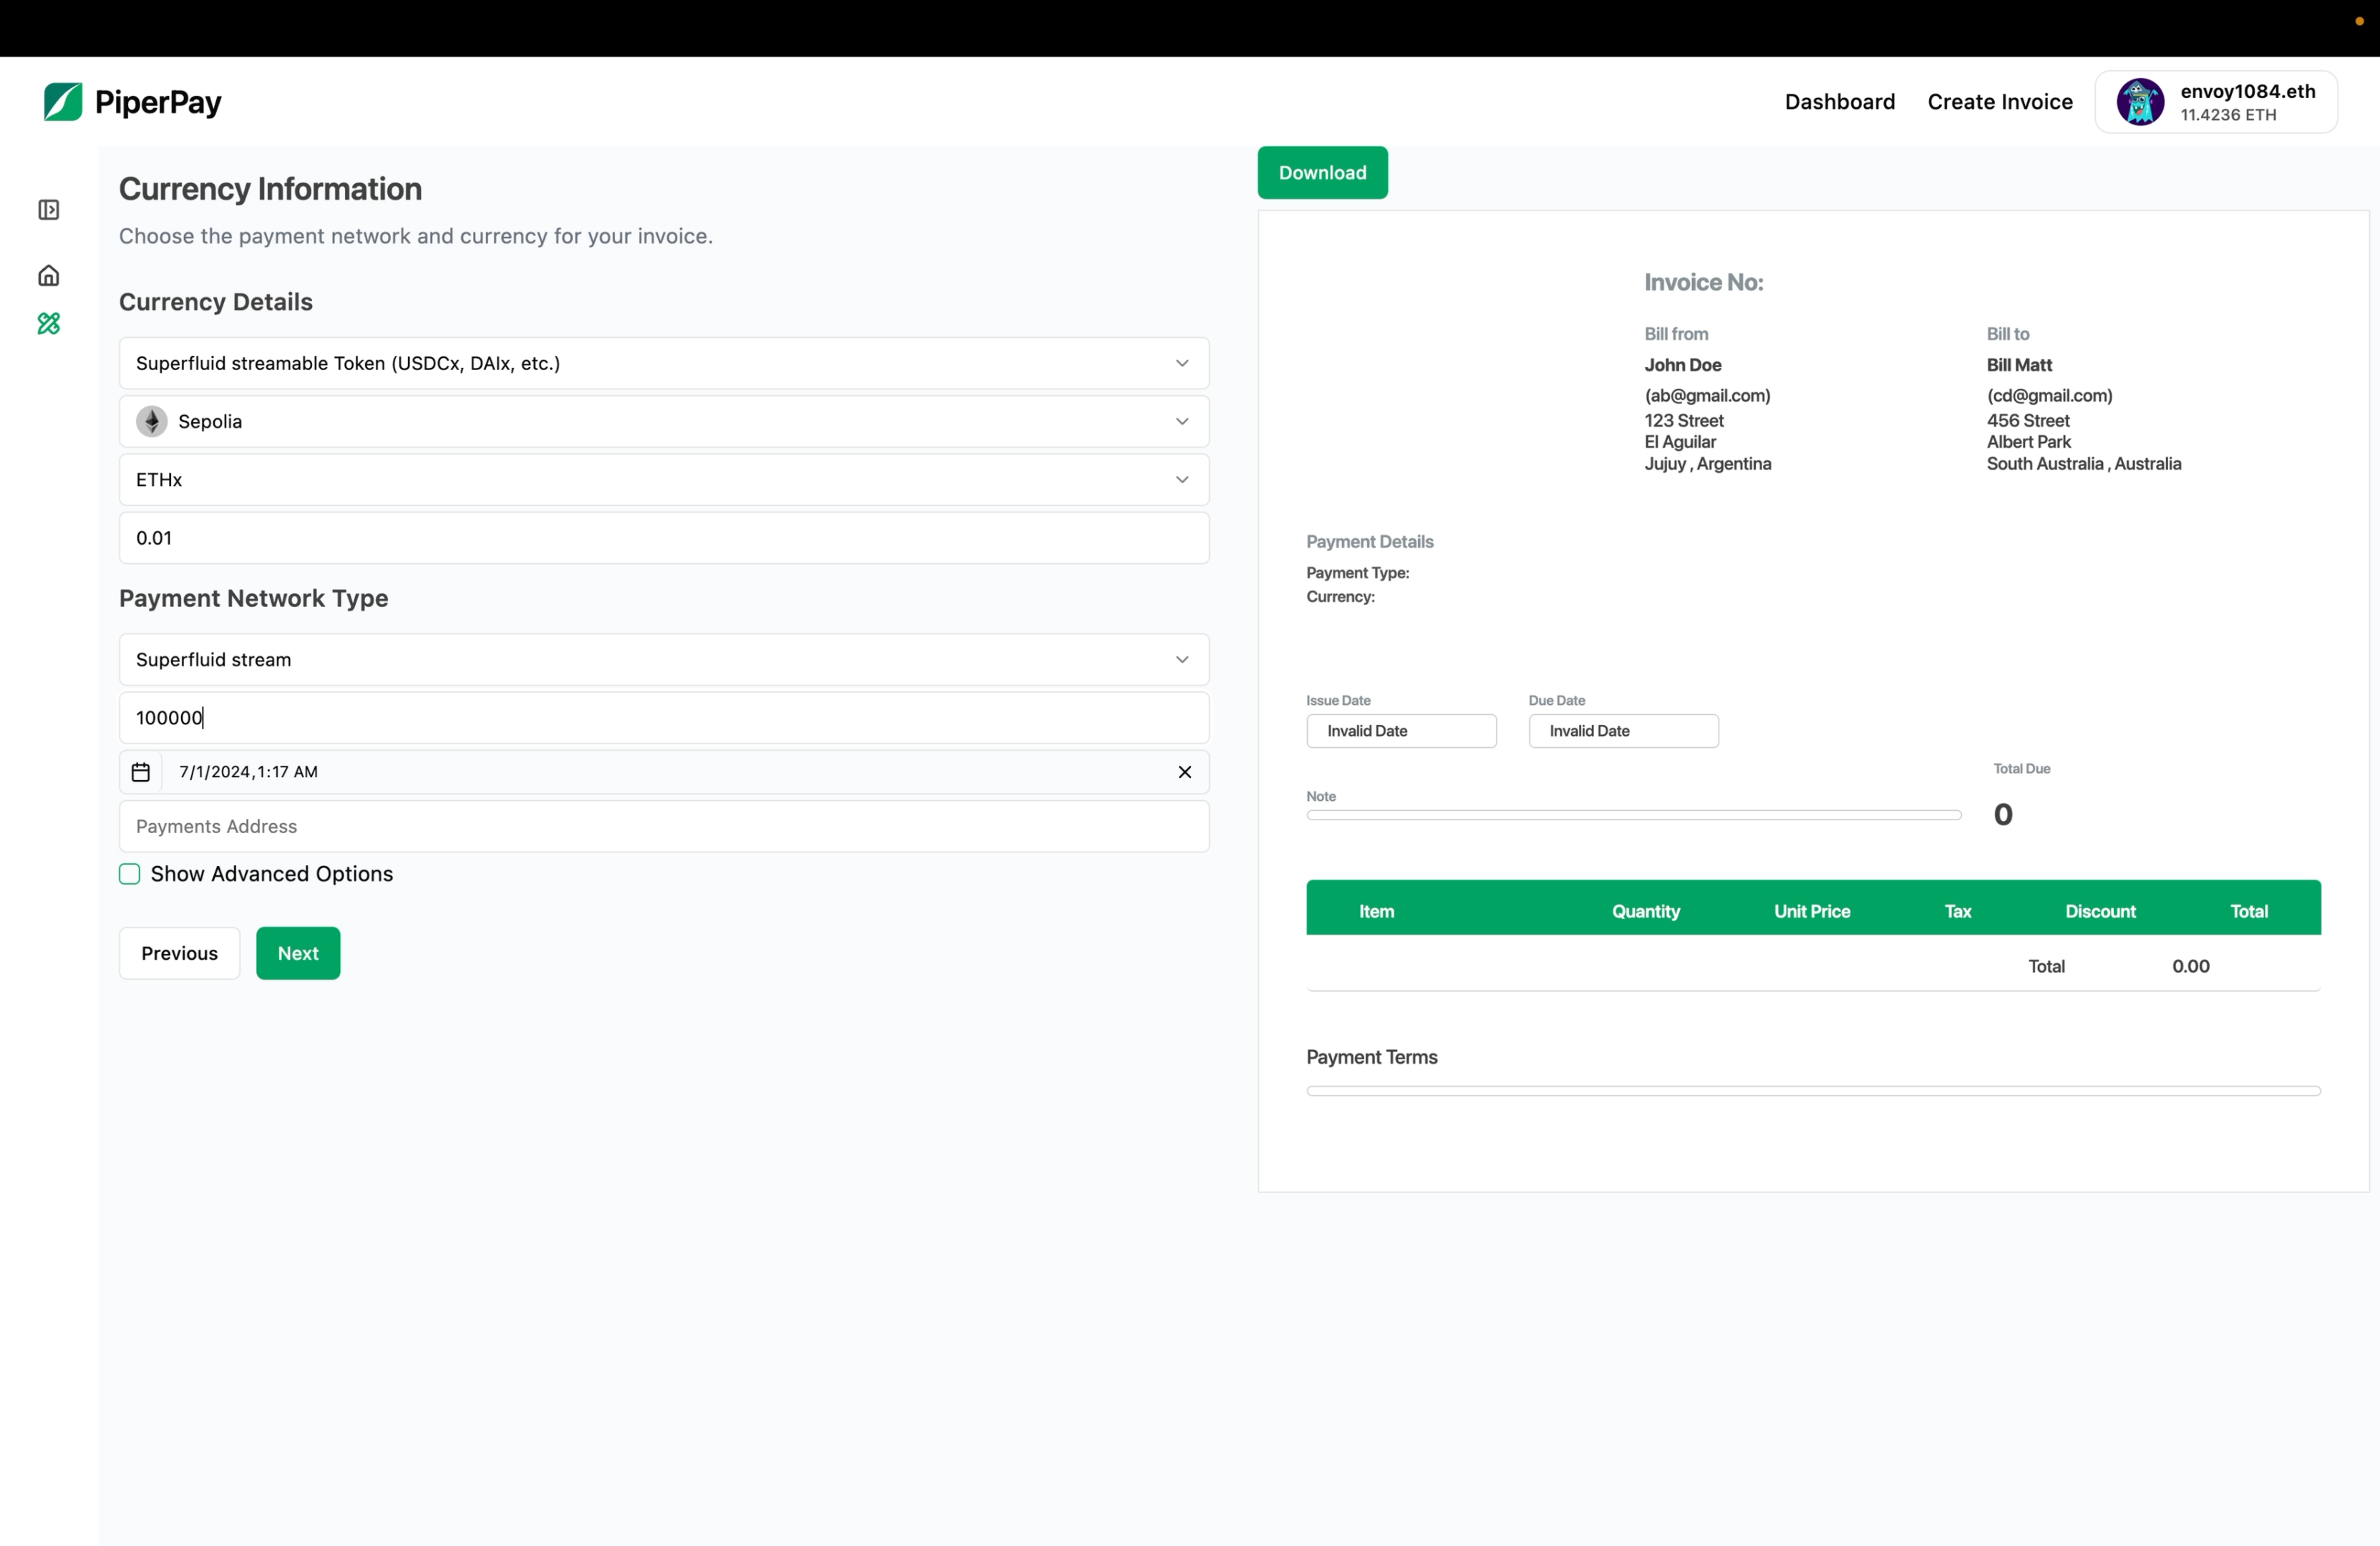Image resolution: width=2380 pixels, height=1546 pixels.
Task: Click the envoy1084.eth wallet avatar
Action: pos(2140,102)
